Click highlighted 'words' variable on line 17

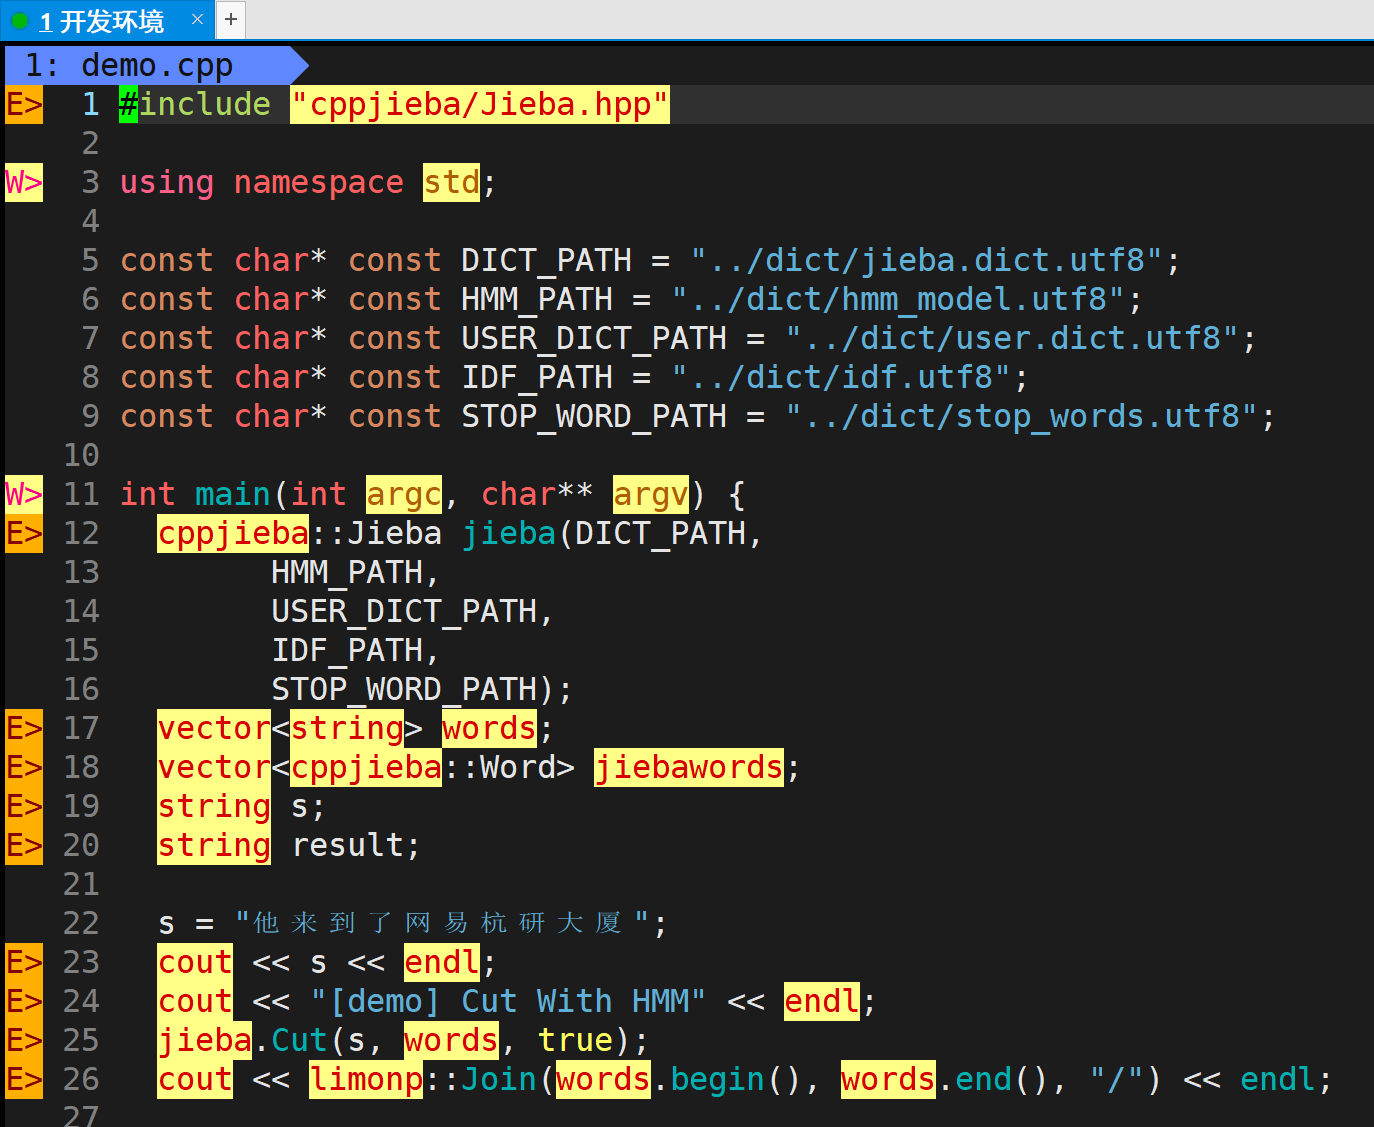tap(489, 728)
